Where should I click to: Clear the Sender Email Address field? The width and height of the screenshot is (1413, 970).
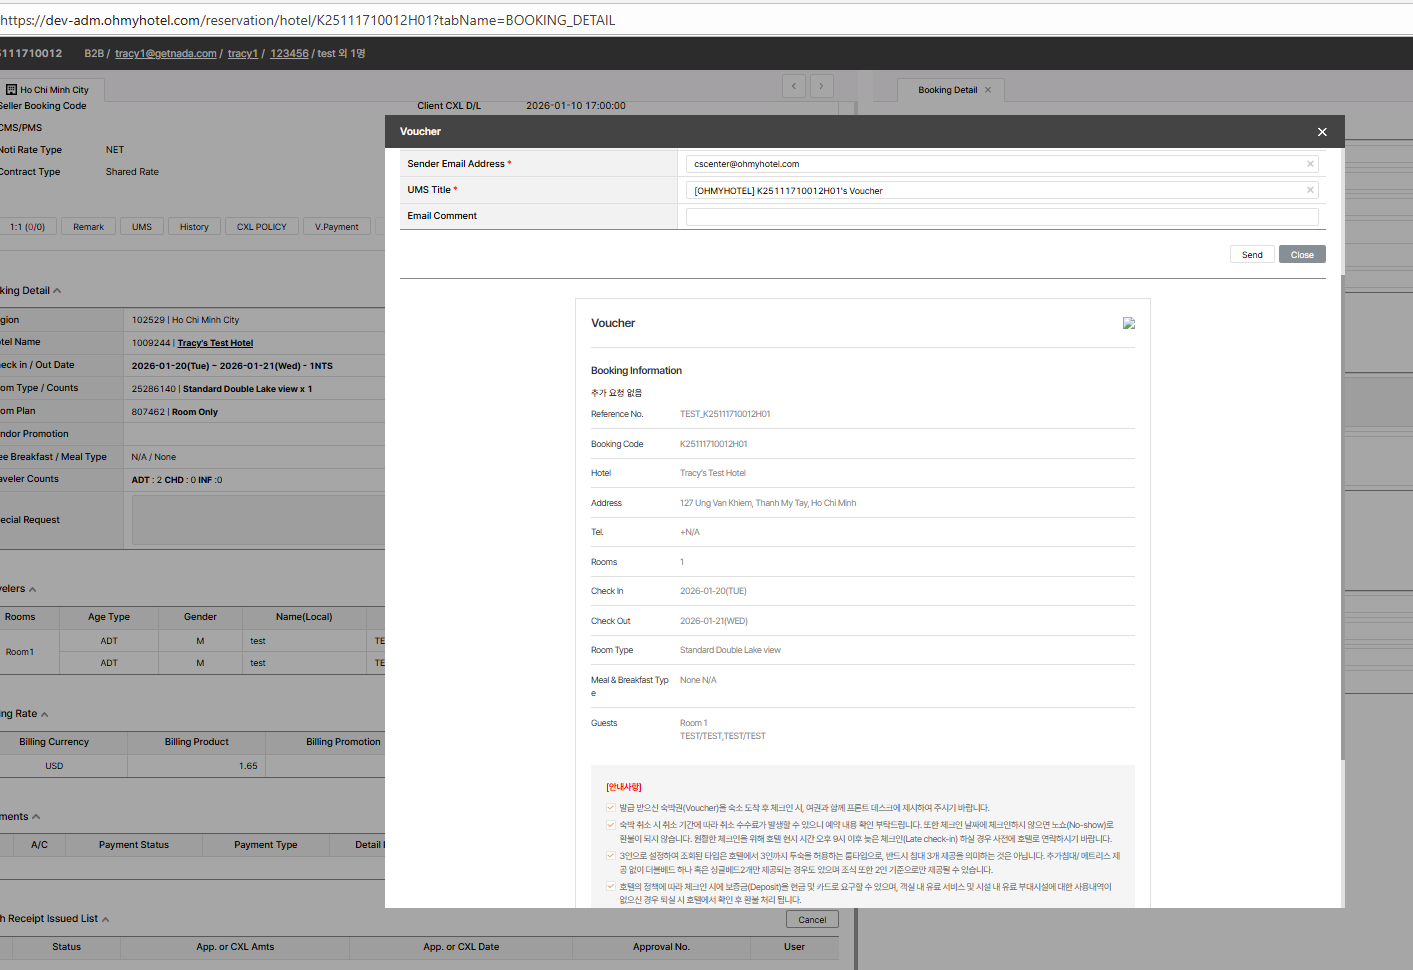[x=1309, y=164]
